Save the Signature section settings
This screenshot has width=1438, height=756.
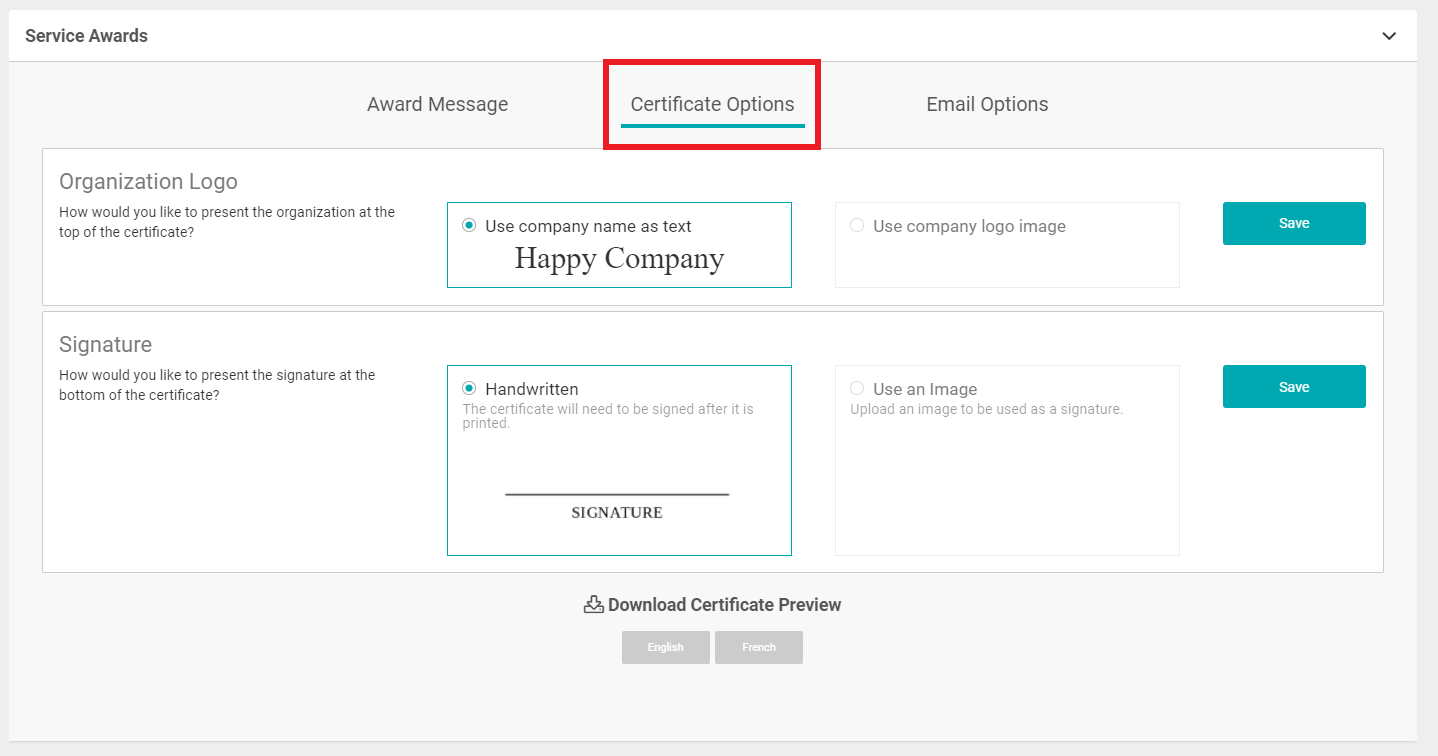[1293, 387]
